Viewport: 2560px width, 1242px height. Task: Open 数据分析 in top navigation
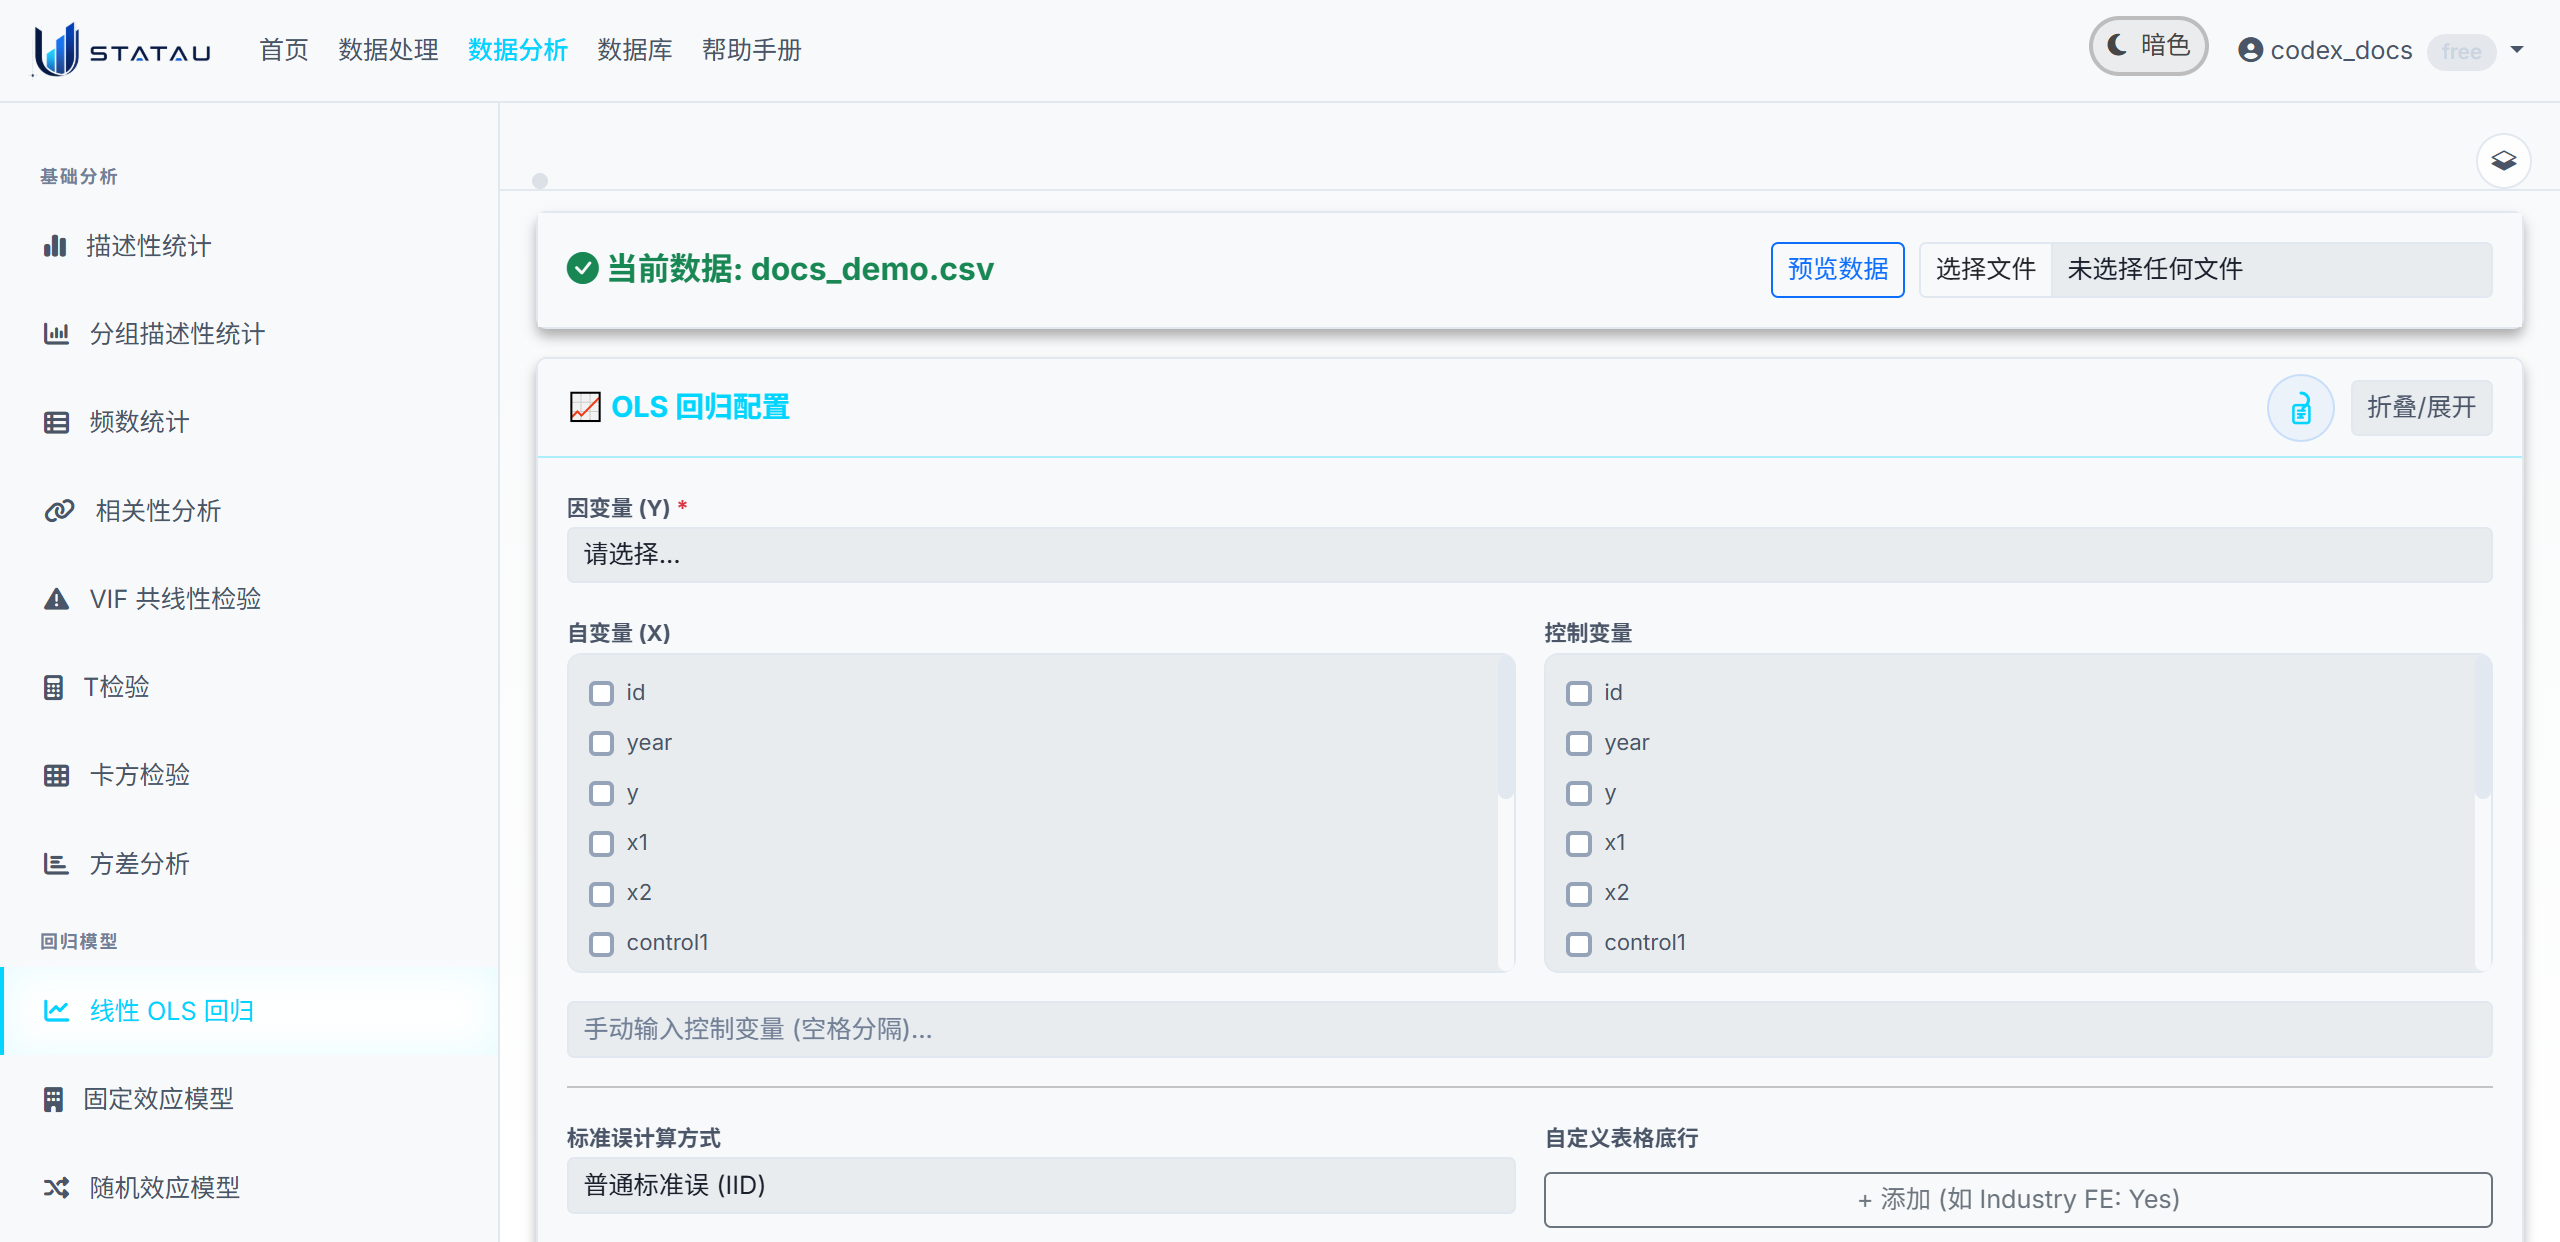point(518,50)
